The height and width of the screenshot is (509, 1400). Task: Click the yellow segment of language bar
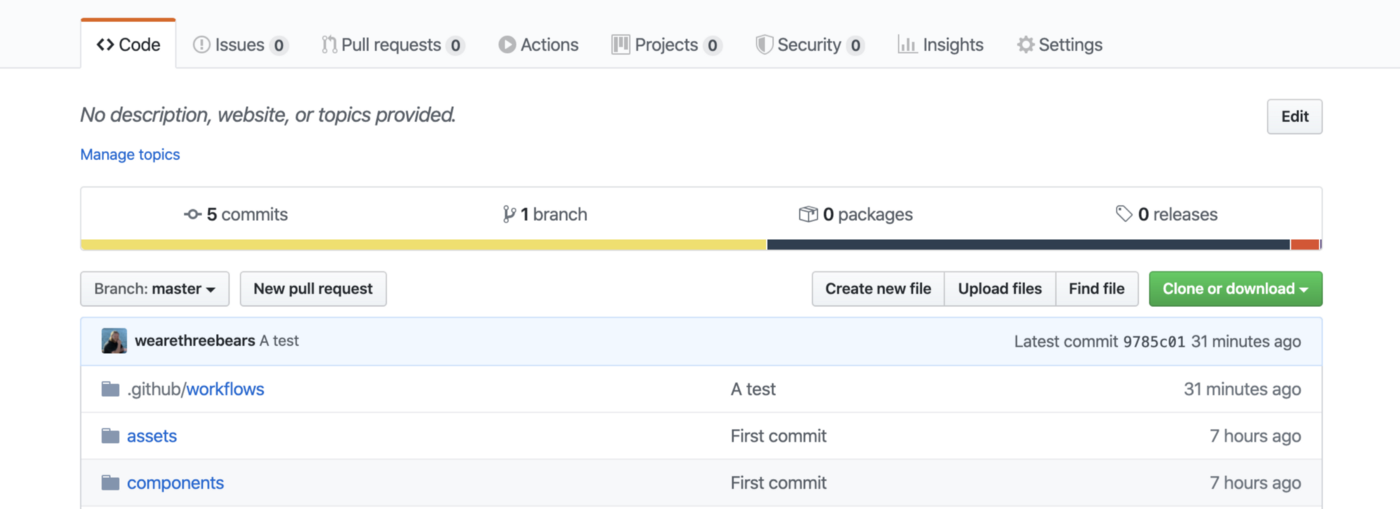[x=423, y=244]
